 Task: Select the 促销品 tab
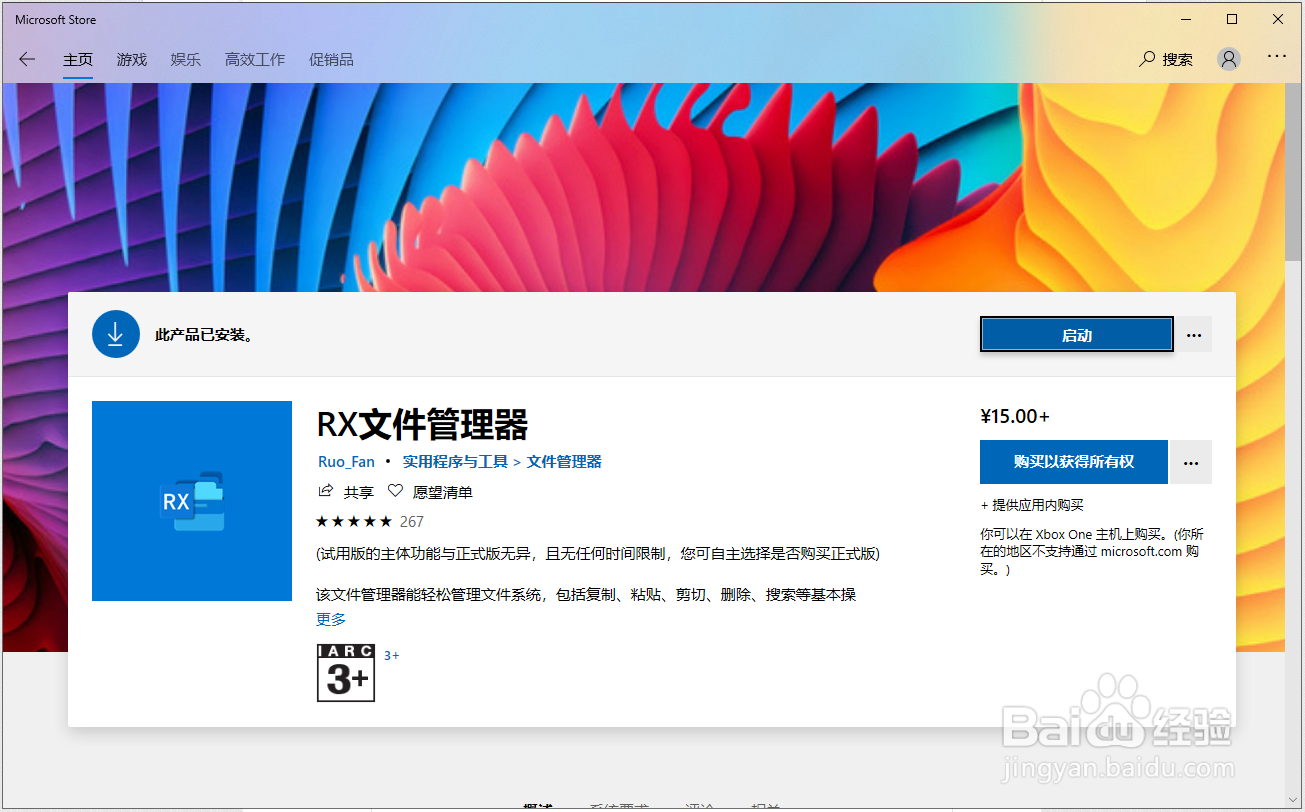tap(331, 60)
